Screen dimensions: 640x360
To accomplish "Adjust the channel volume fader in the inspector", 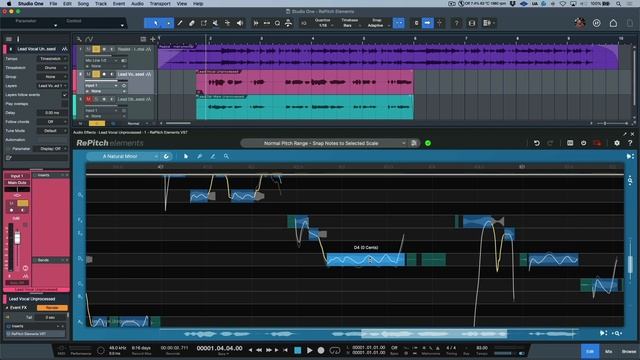I will click(x=17, y=238).
